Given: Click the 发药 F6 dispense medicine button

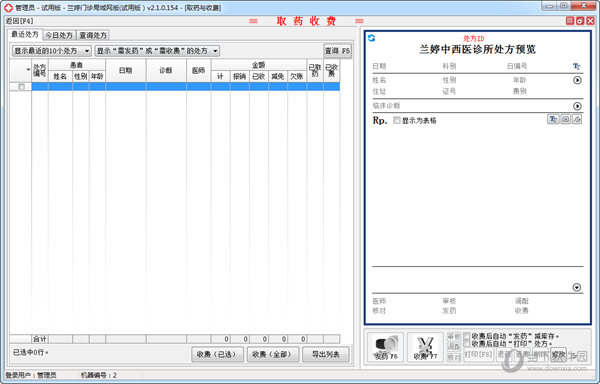Looking at the screenshot, I should pos(385,347).
